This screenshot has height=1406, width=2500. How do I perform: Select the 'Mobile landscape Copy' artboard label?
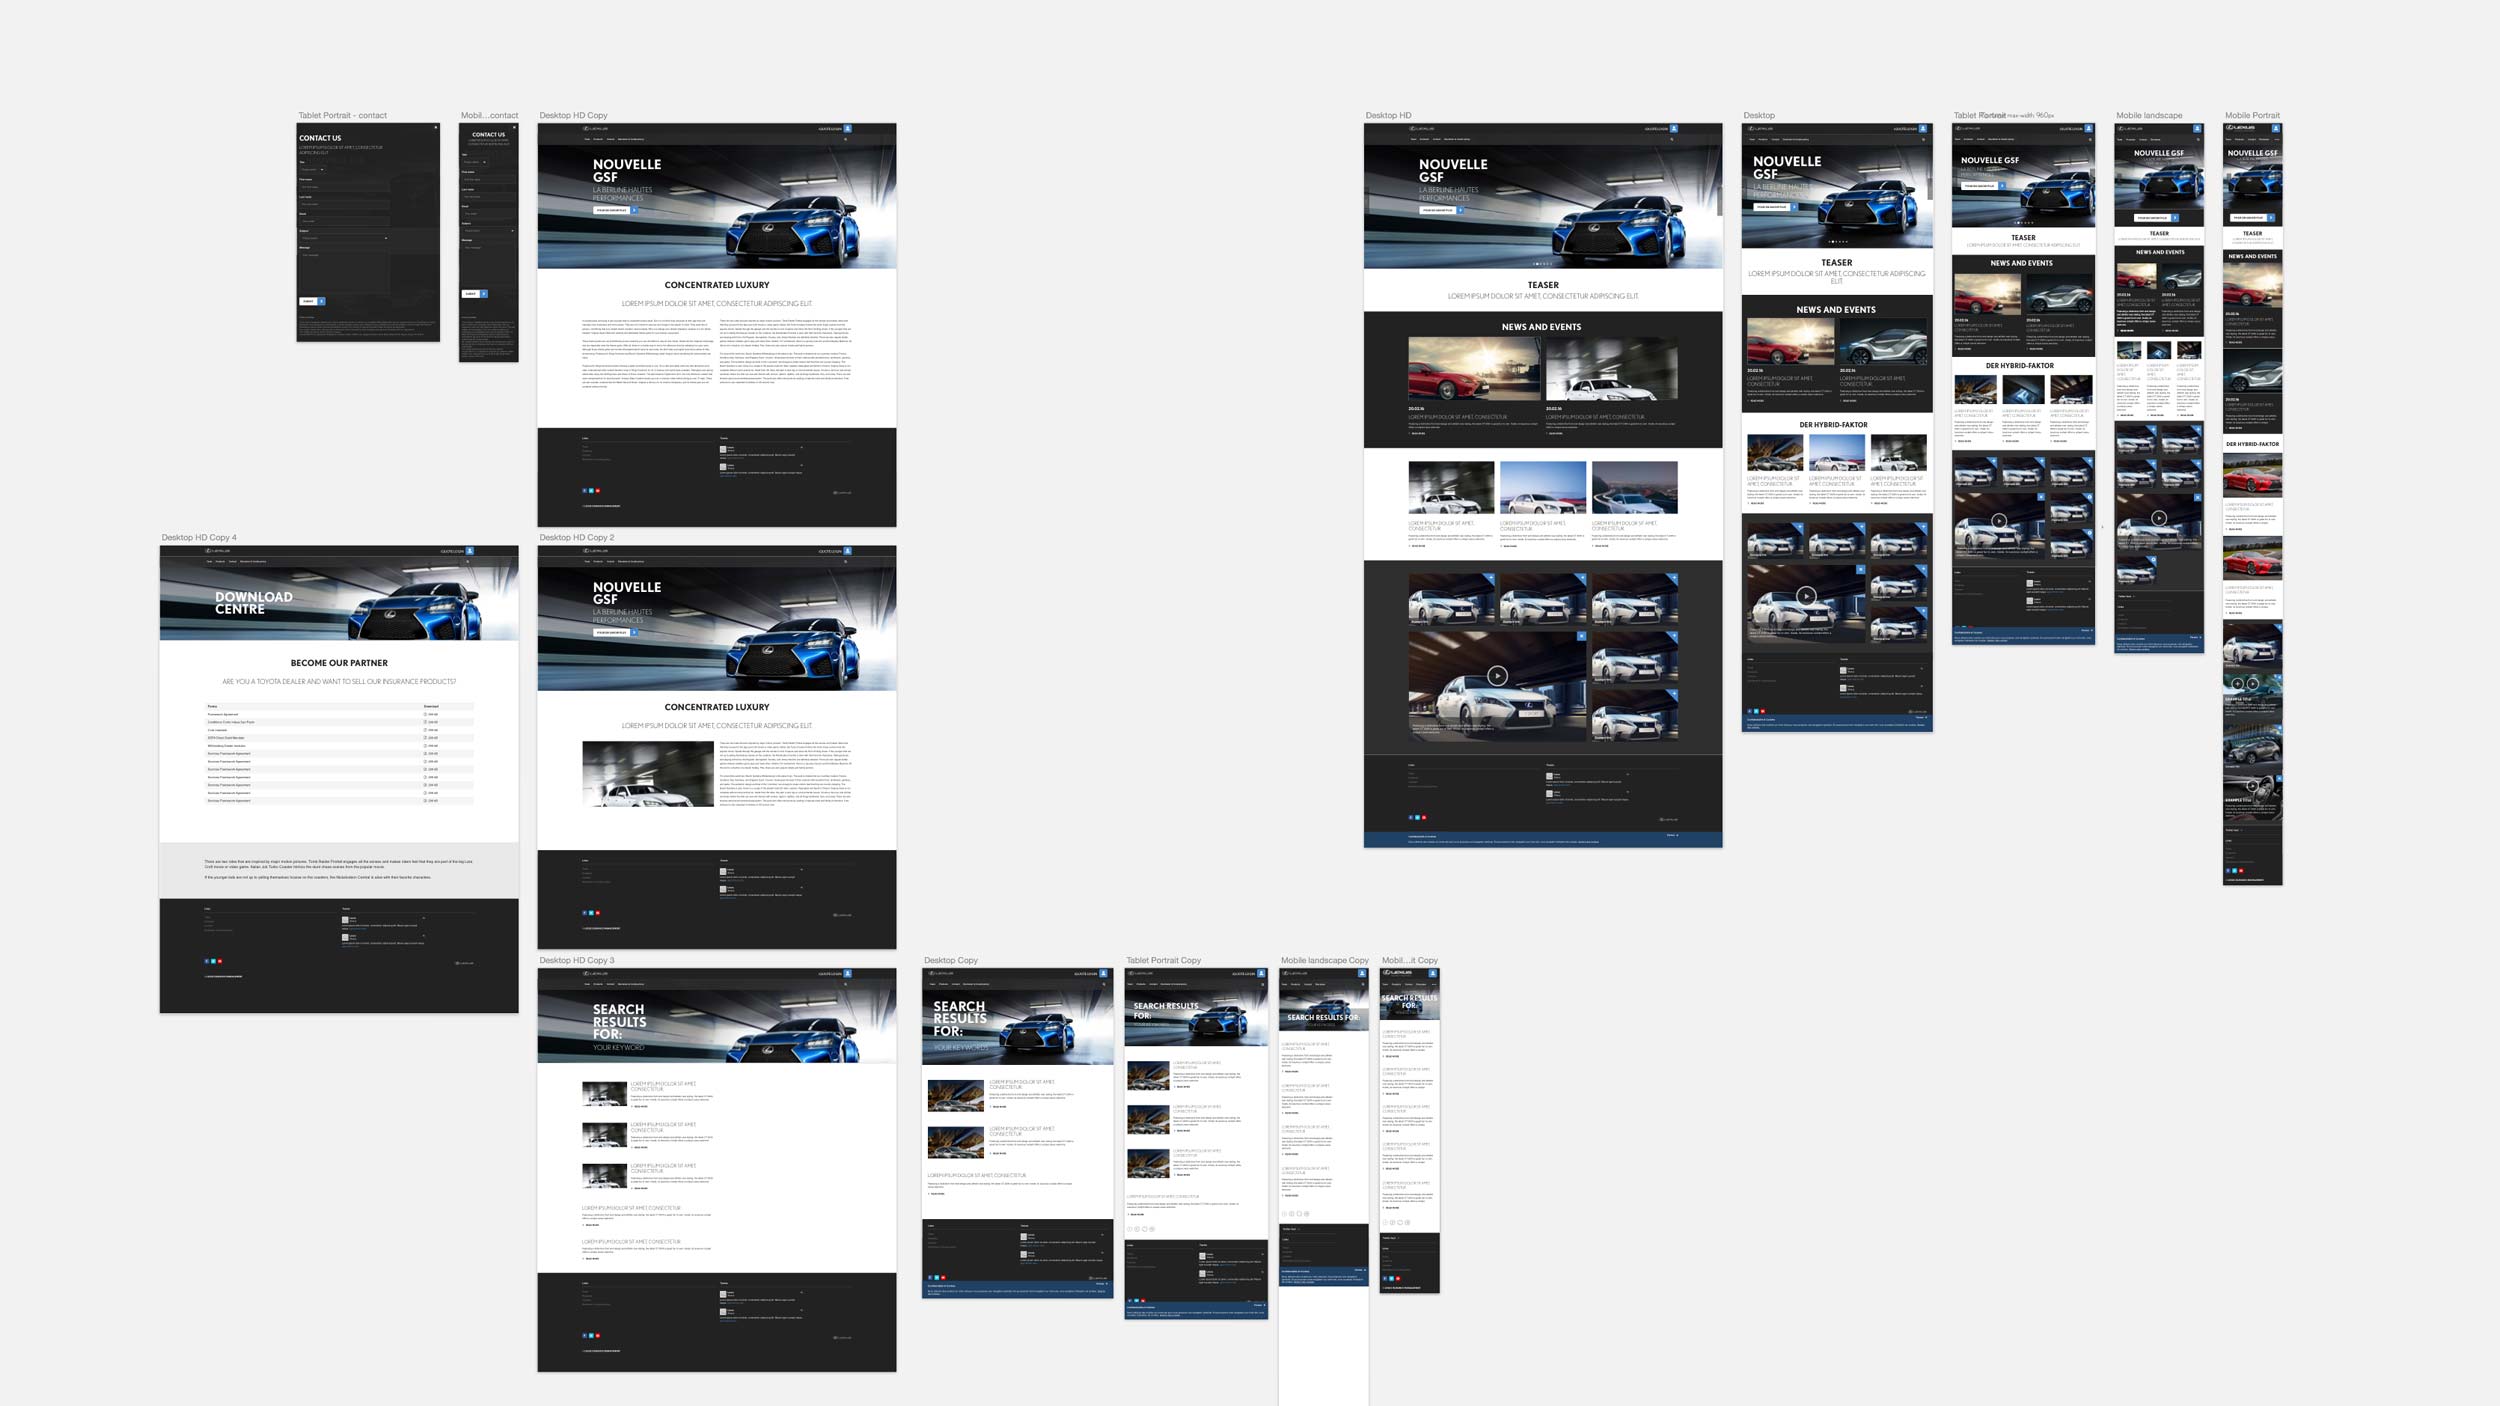pyautogui.click(x=1325, y=960)
